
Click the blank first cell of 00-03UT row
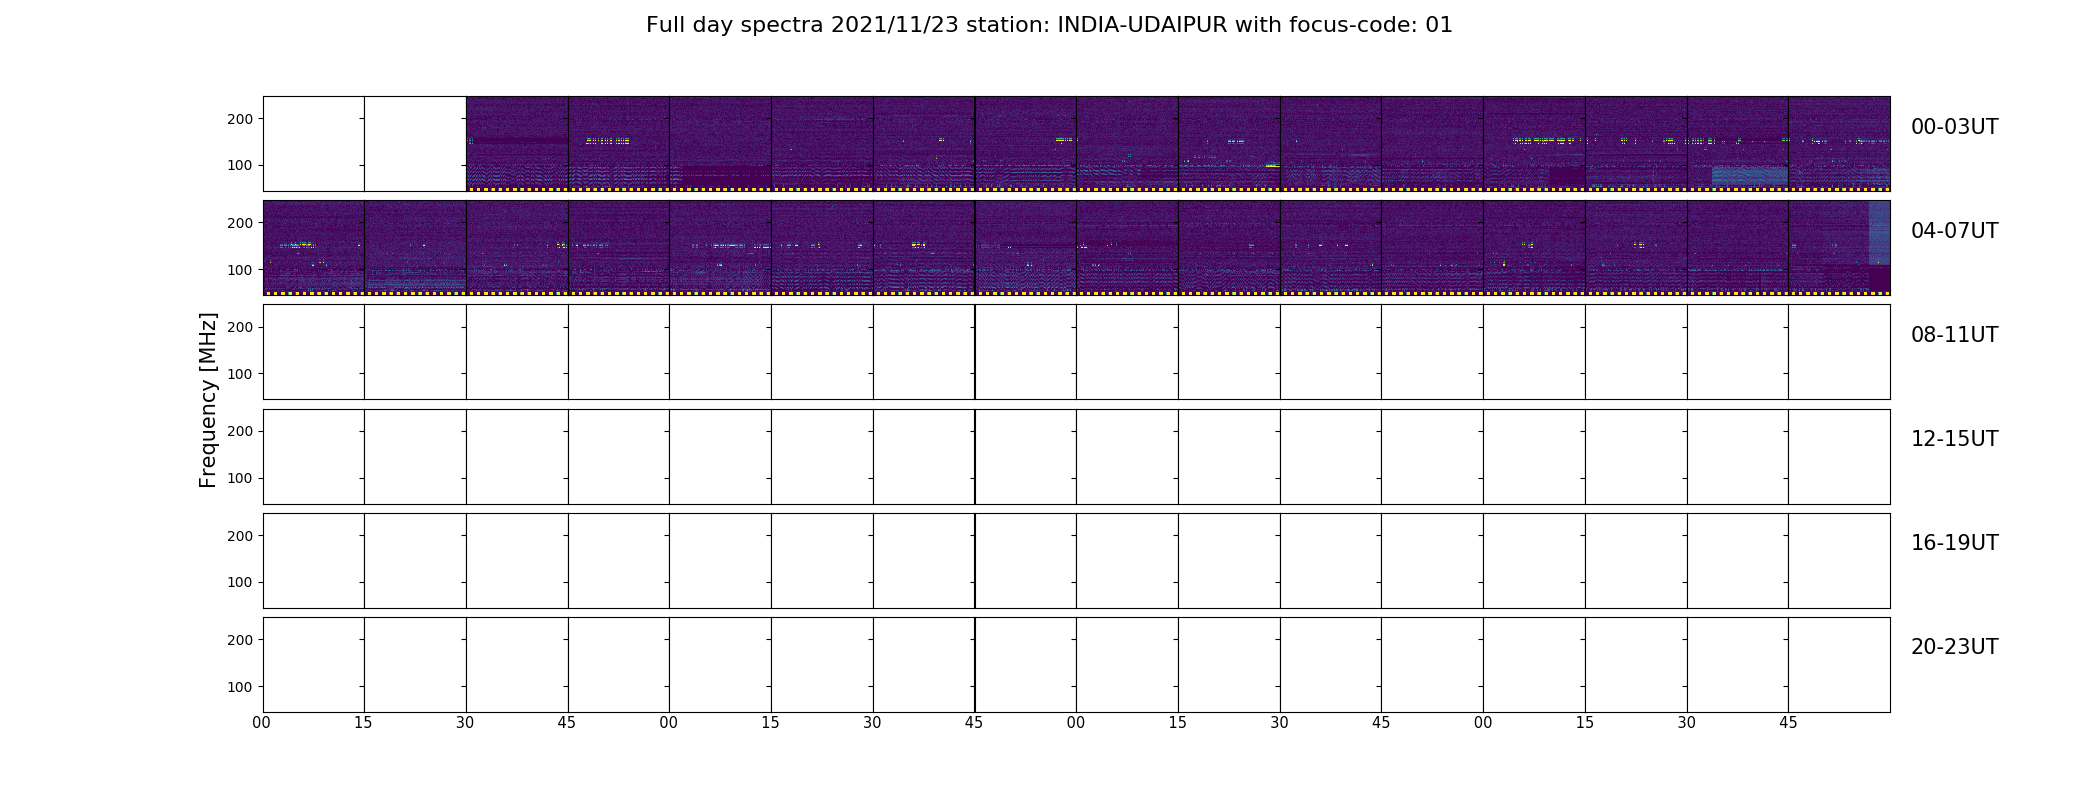(x=314, y=144)
